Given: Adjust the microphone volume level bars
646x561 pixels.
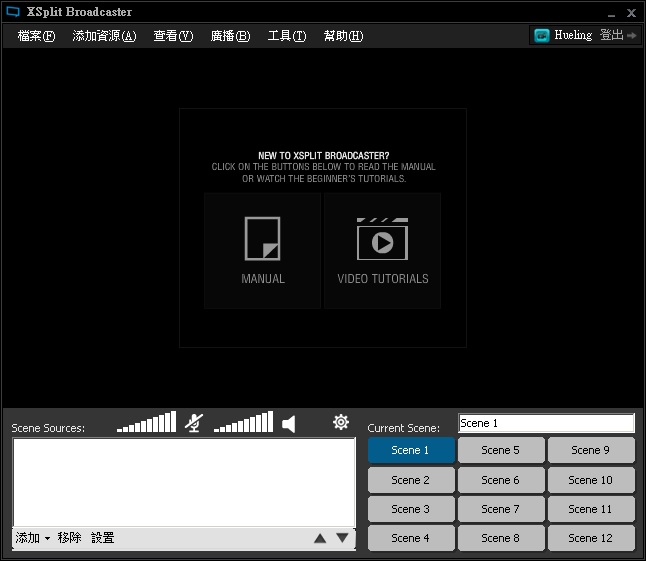Looking at the screenshot, I should point(146,422).
